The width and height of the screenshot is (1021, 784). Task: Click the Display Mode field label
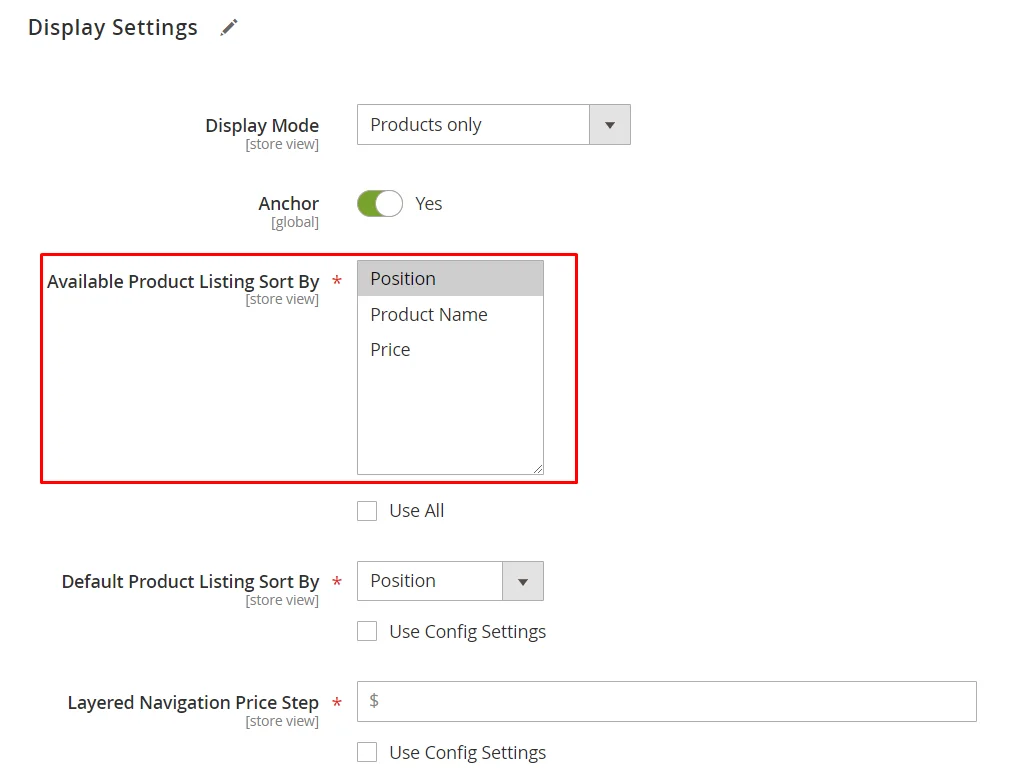click(262, 126)
